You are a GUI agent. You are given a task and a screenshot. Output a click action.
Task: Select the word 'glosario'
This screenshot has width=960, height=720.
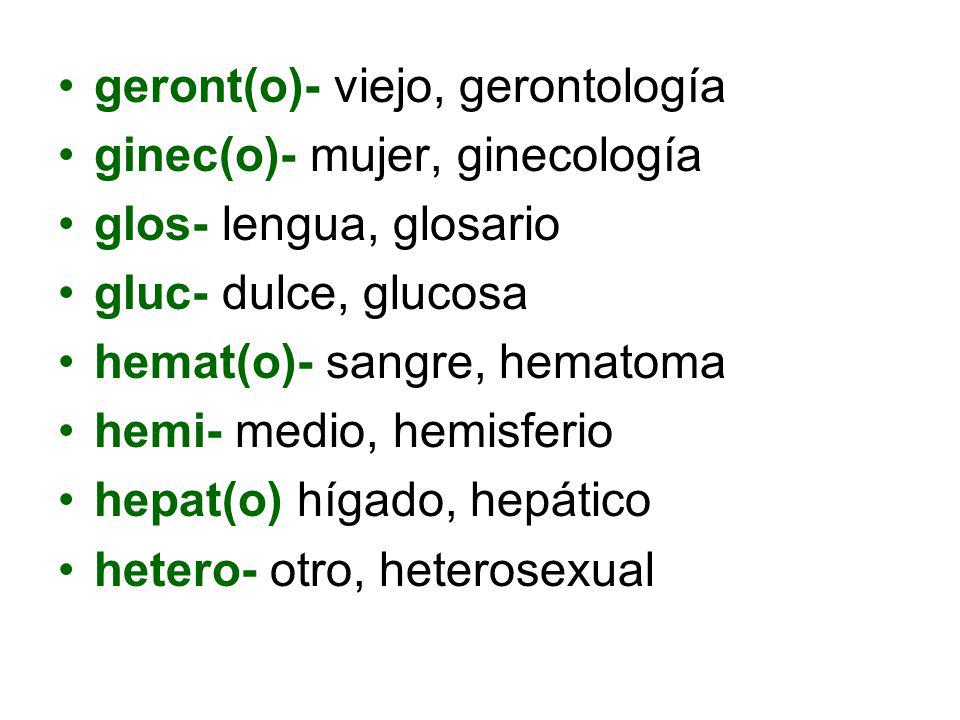click(x=476, y=226)
